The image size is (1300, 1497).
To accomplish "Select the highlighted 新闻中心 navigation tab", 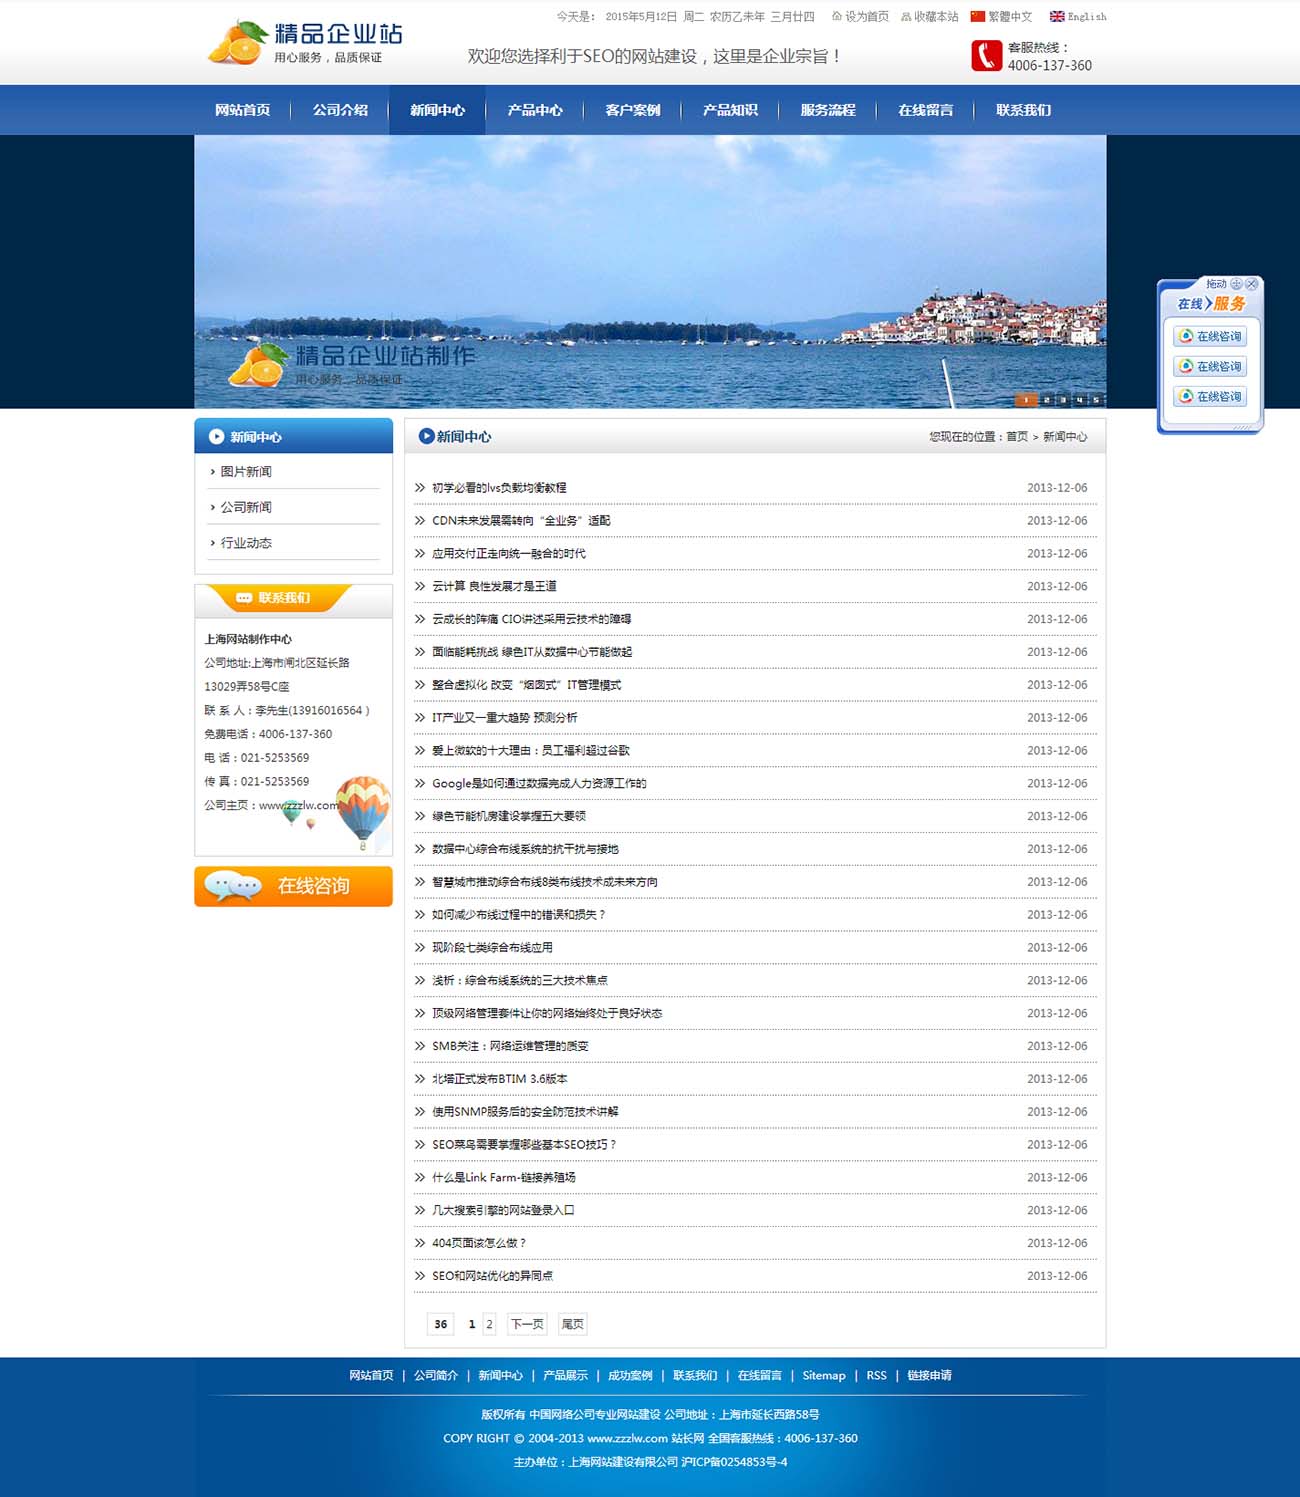I will [x=437, y=110].
